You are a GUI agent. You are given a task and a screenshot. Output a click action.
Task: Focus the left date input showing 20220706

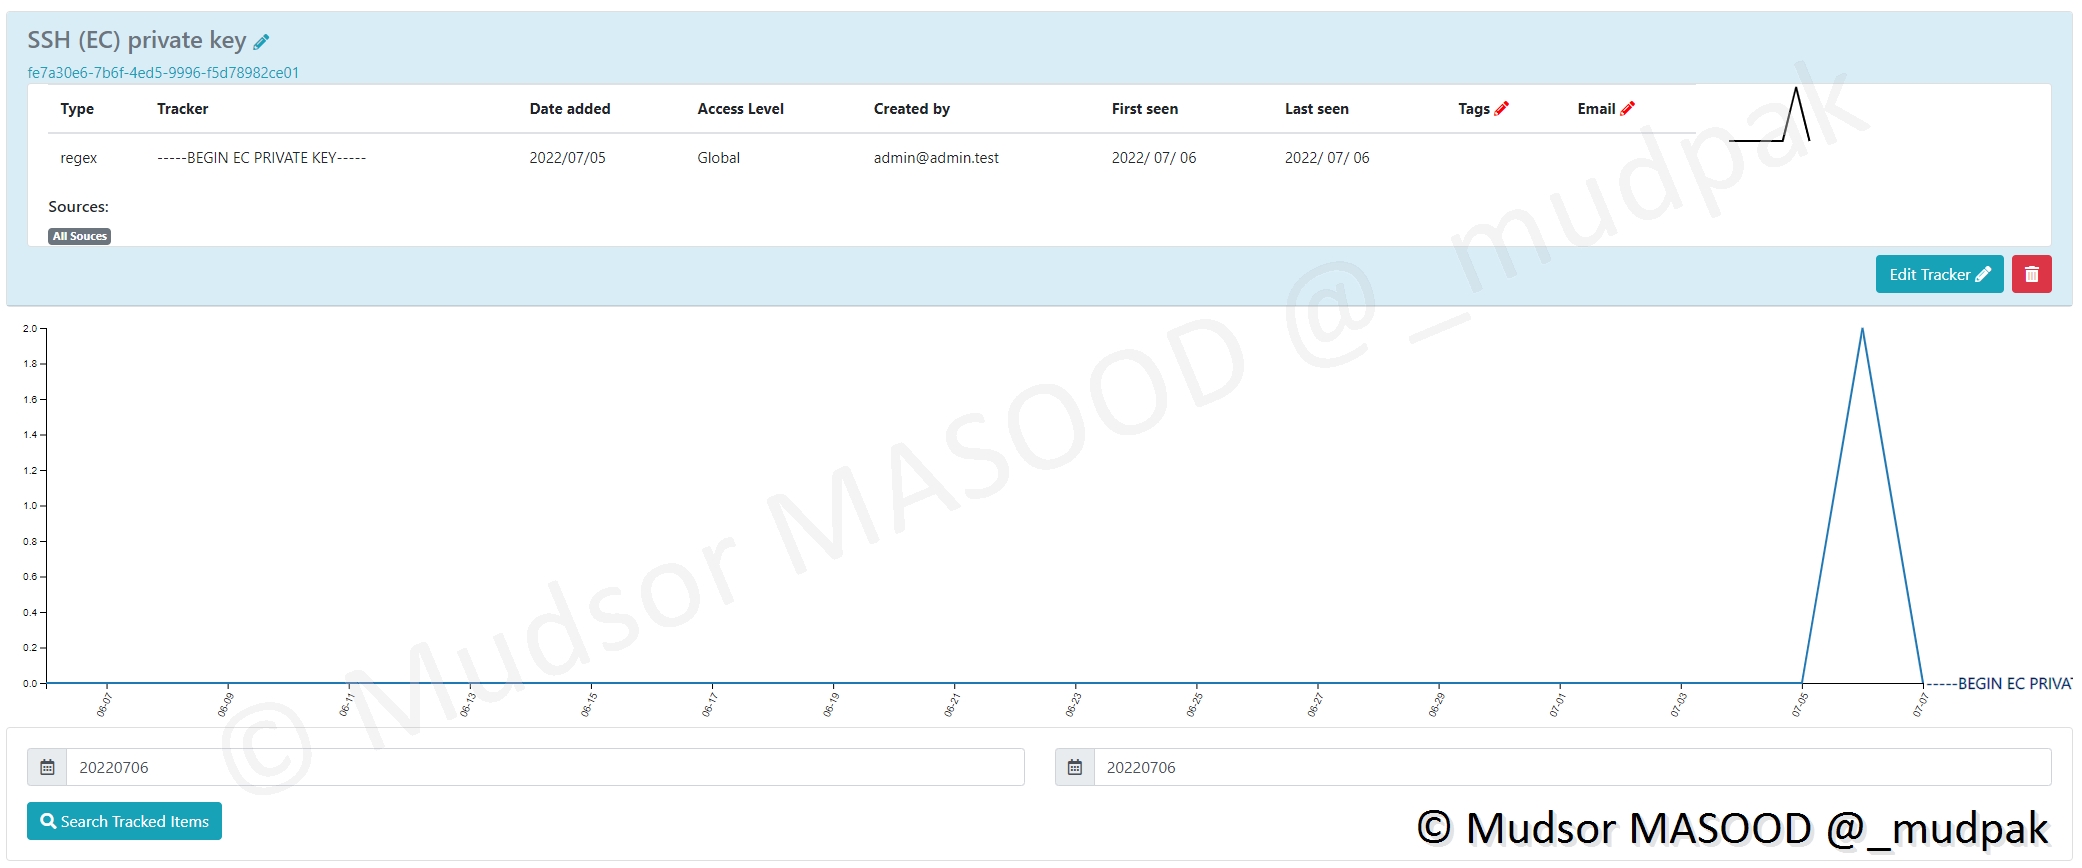[544, 767]
